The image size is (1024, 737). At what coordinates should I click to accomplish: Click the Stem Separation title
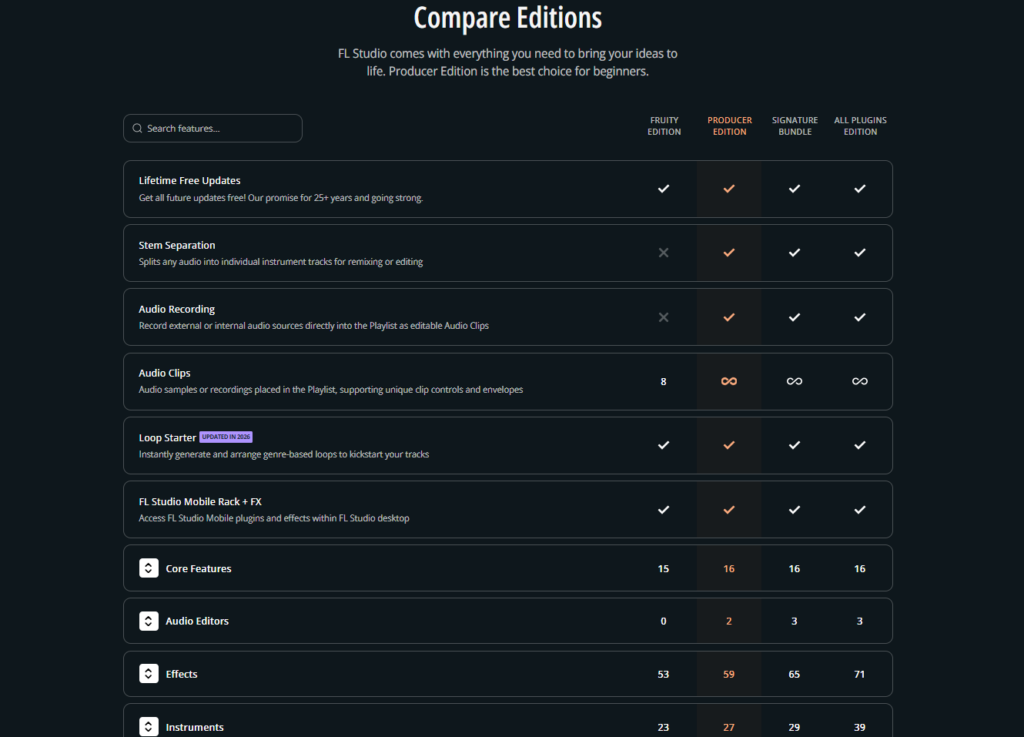(177, 245)
